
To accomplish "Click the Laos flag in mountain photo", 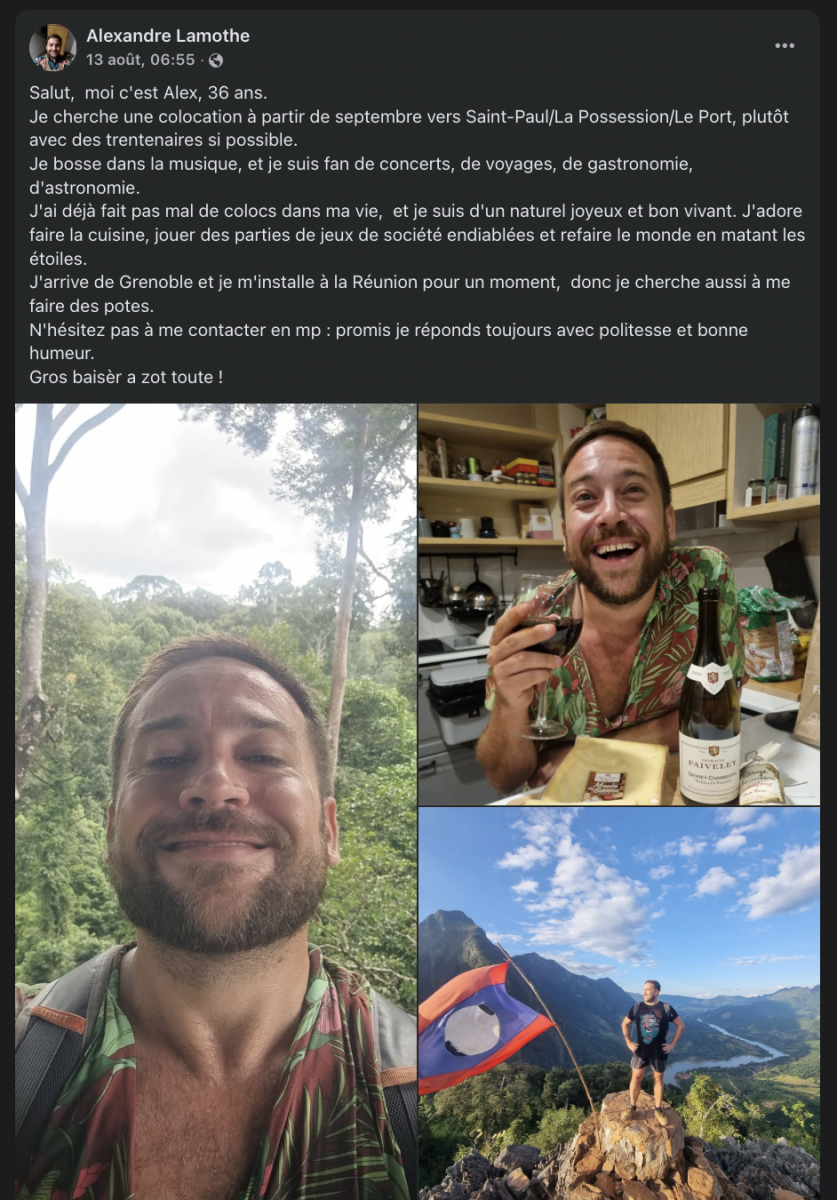I will [x=480, y=1025].
